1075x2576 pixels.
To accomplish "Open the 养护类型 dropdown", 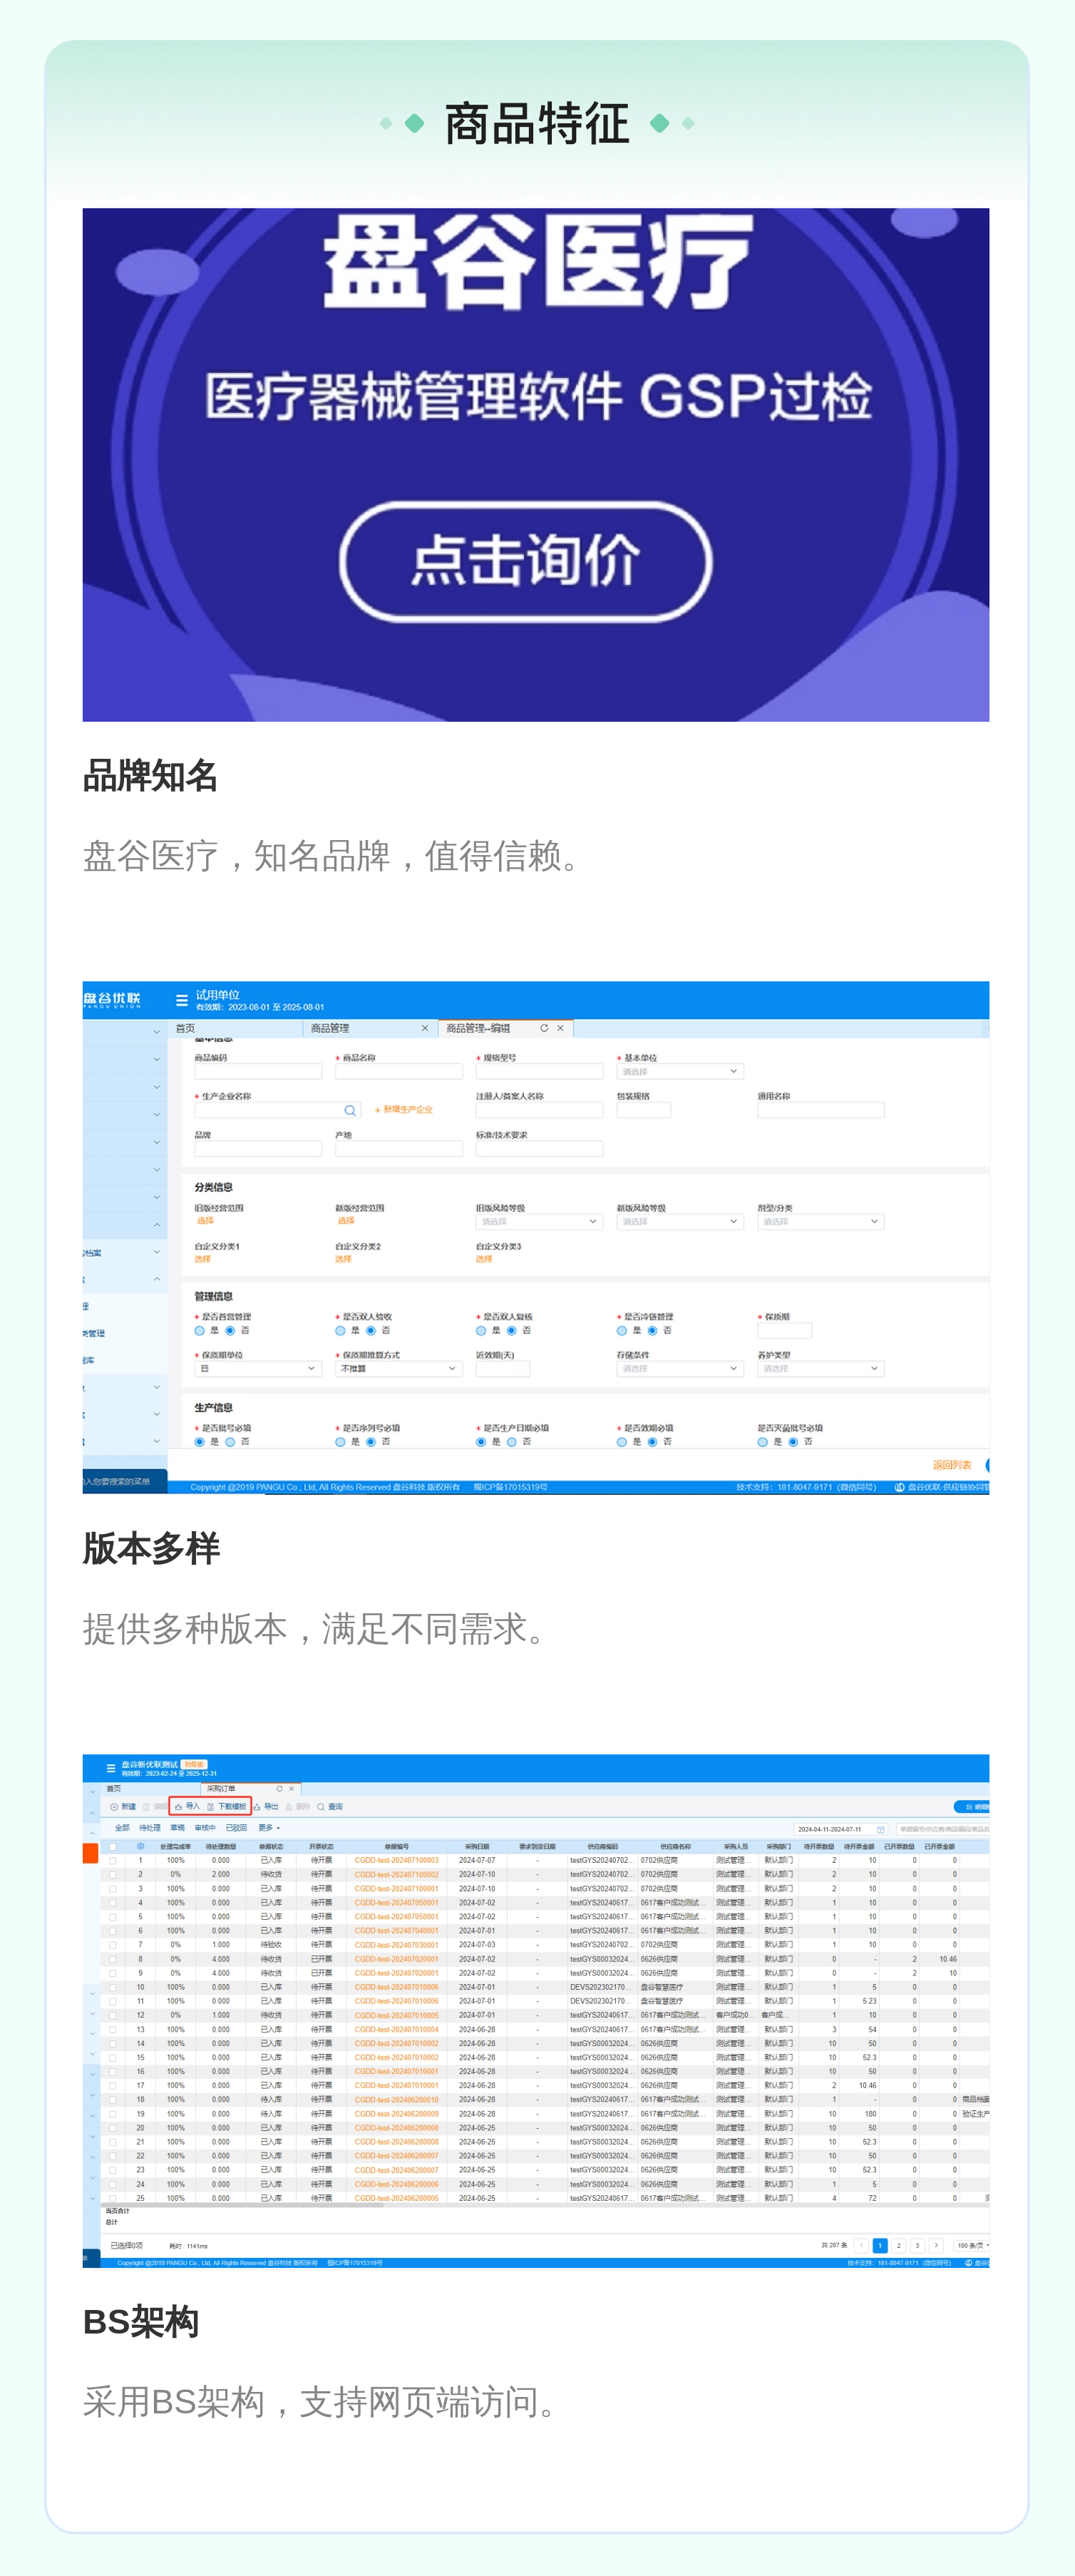I will pyautogui.click(x=821, y=1369).
